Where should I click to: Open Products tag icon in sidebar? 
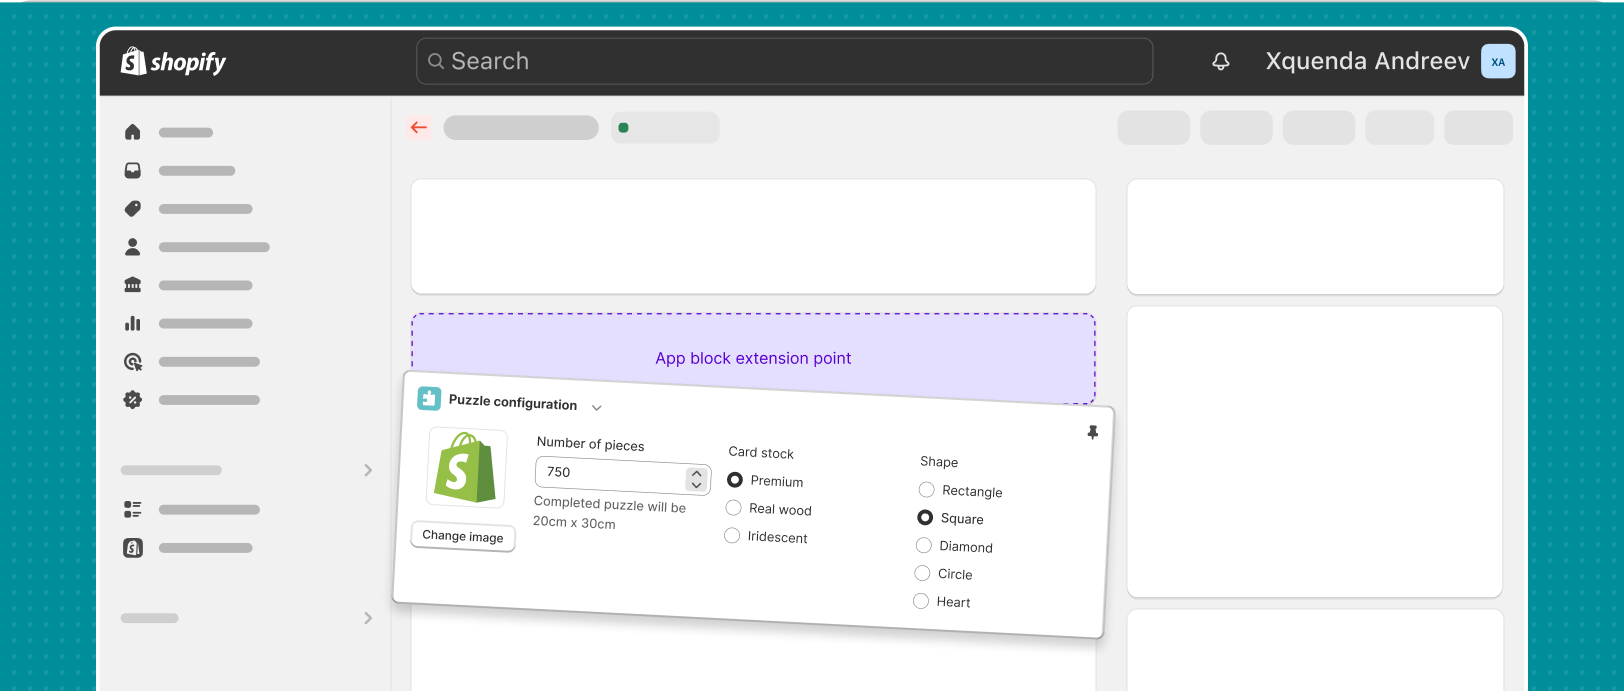[x=133, y=209]
